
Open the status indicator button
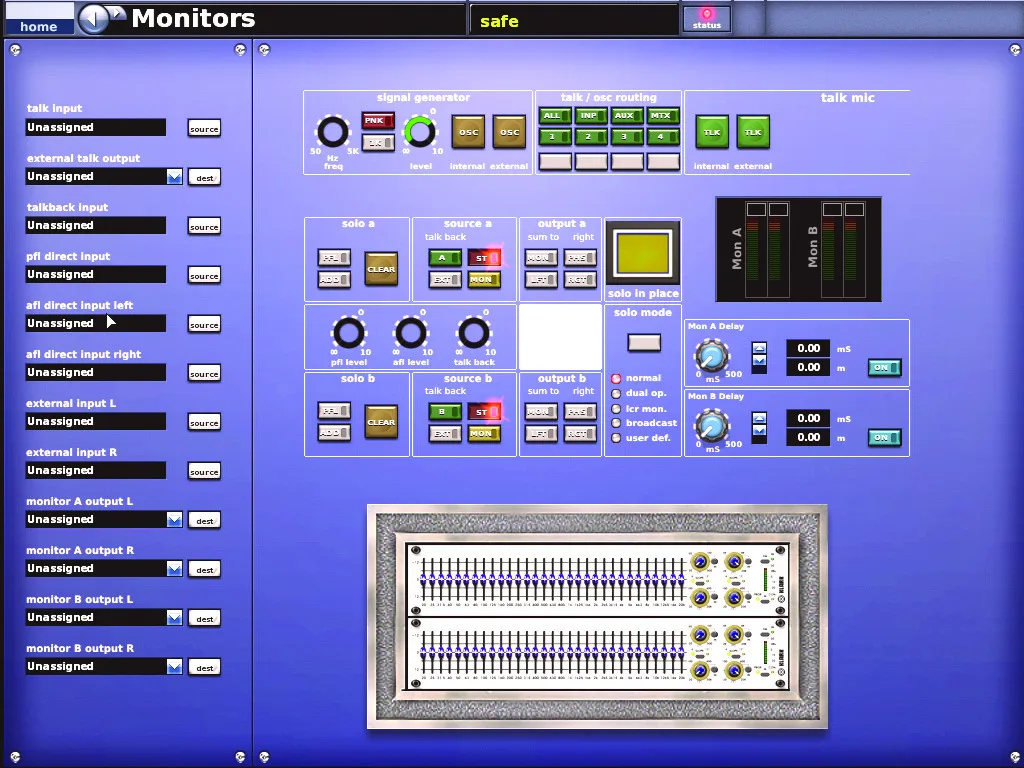click(x=707, y=18)
